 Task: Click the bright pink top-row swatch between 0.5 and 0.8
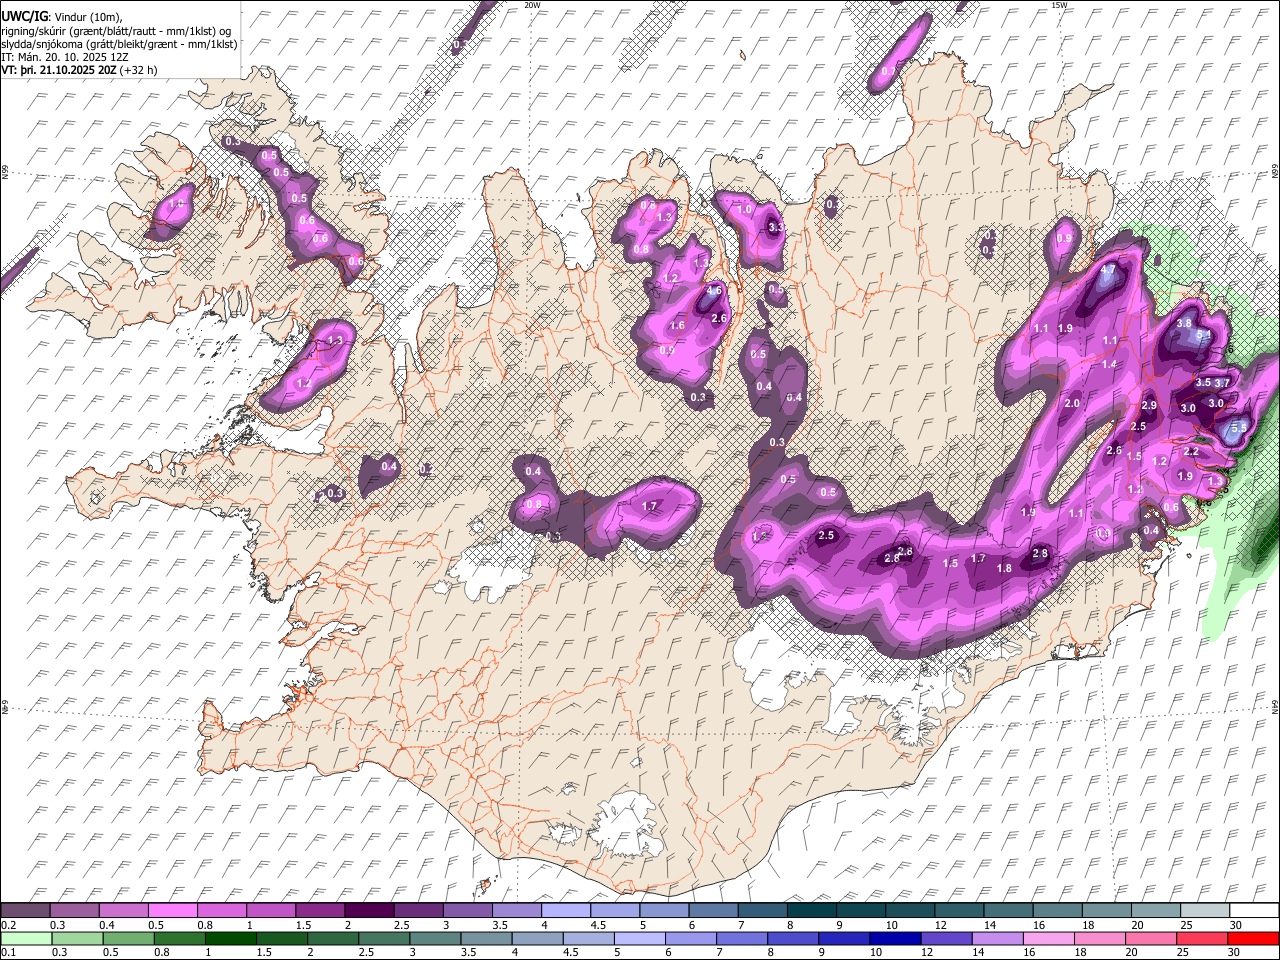point(173,911)
